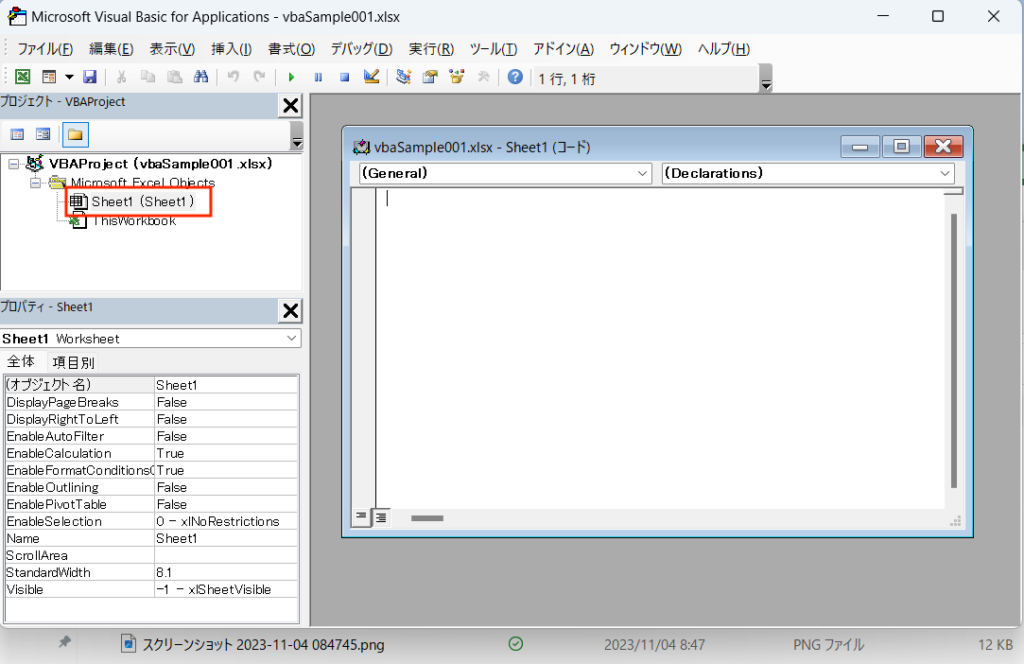Close the Sheet1 code window

point(943,147)
